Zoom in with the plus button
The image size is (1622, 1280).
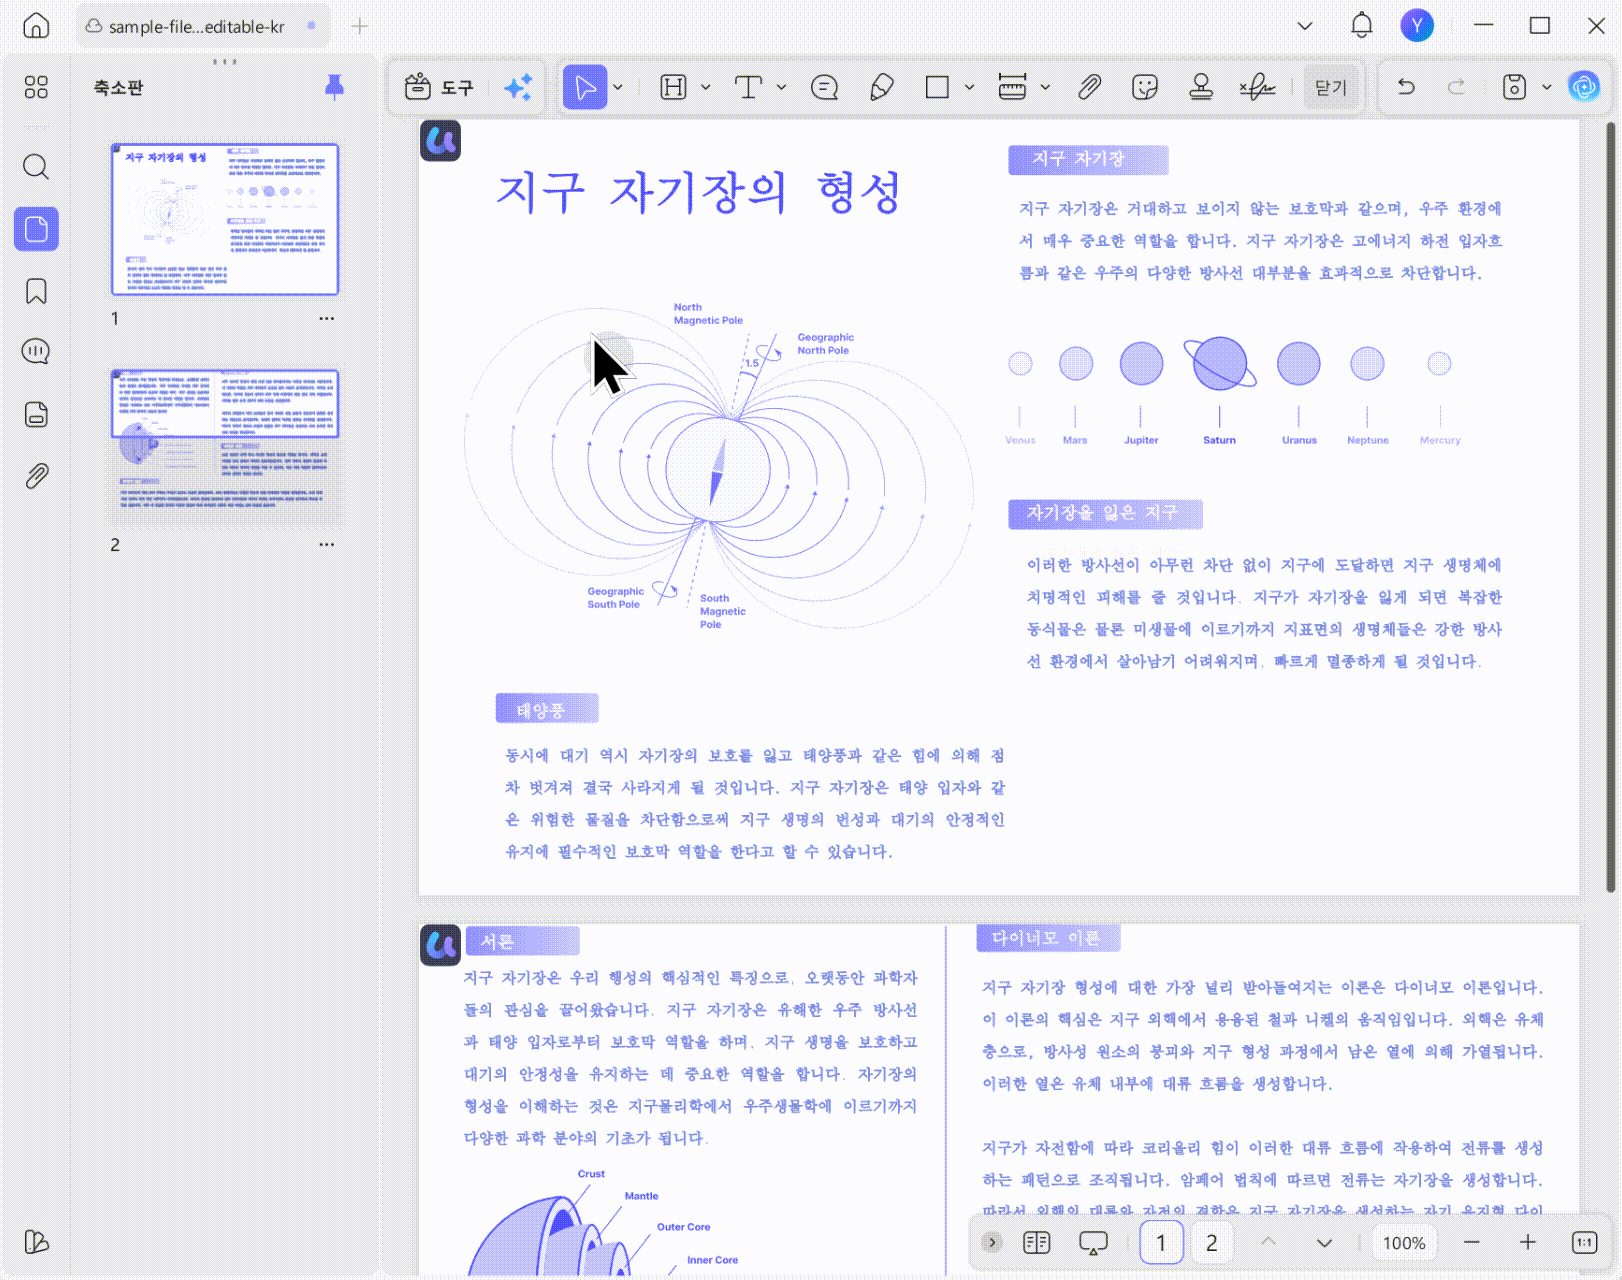[1528, 1243]
